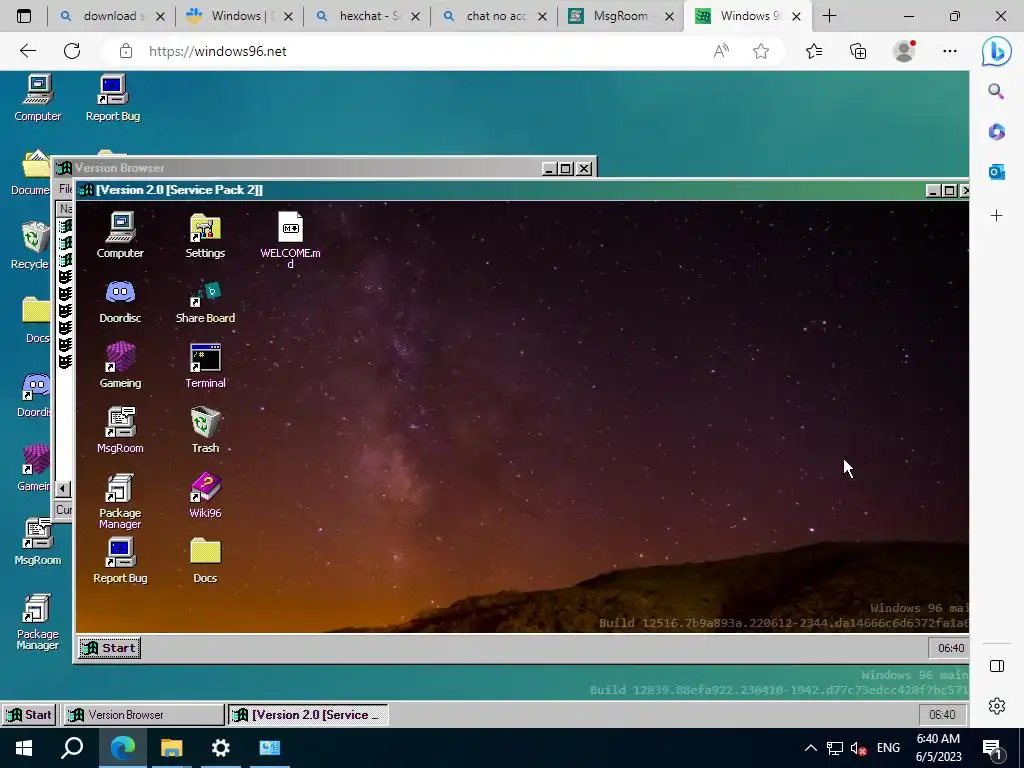Show hidden system tray icons
The width and height of the screenshot is (1024, 768).
point(810,748)
